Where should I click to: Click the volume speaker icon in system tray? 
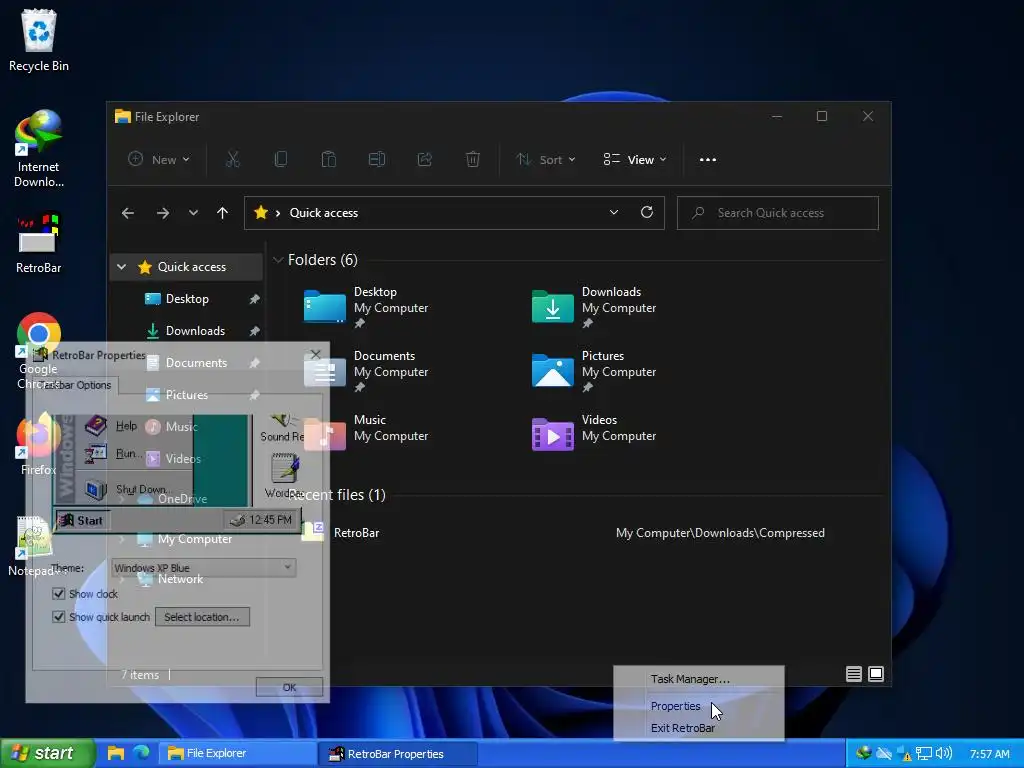coord(944,753)
